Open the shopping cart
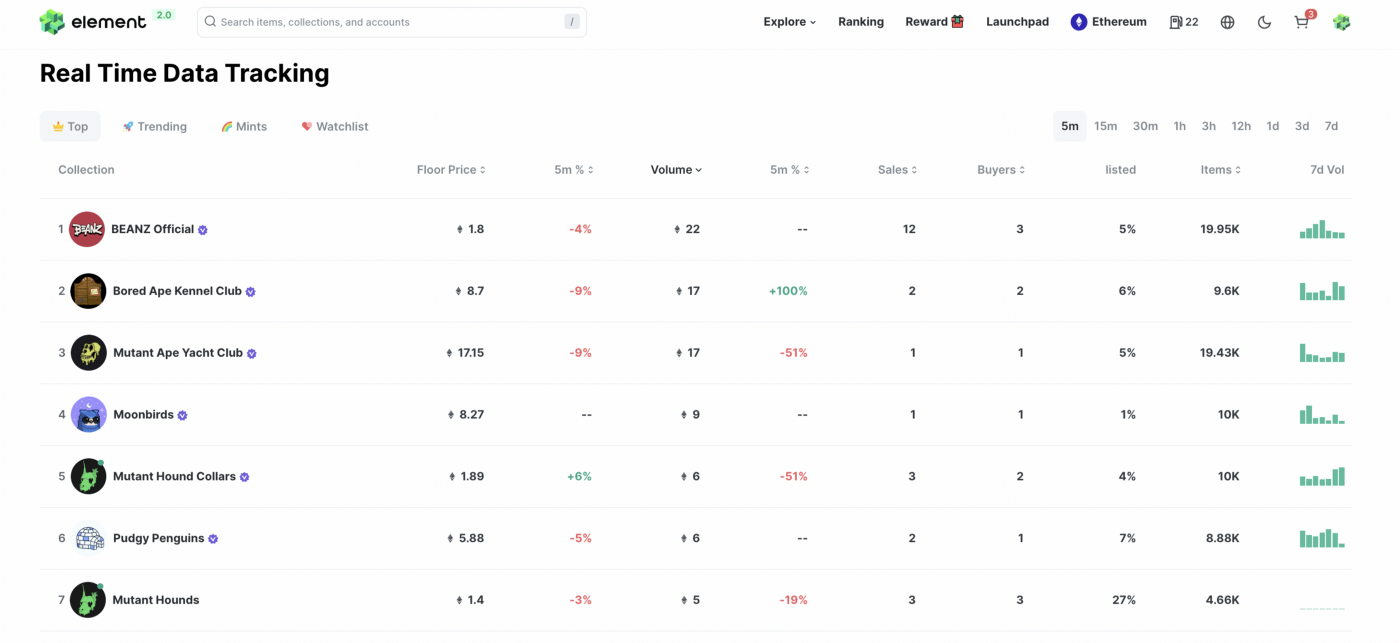This screenshot has height=643, width=1400. tap(1302, 22)
